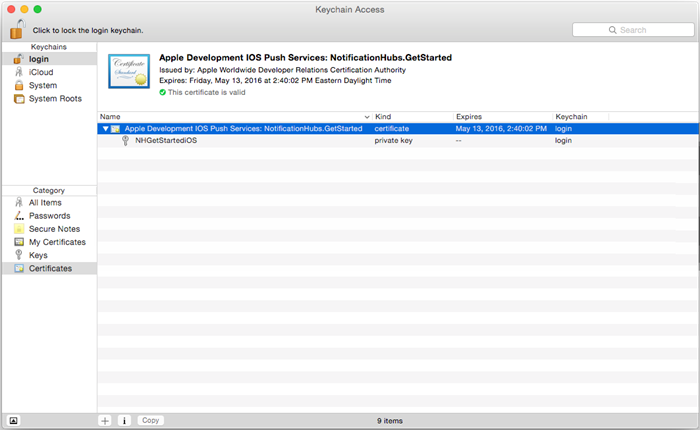
Task: Select the Apple Development IOS Push Services row
Action: tap(398, 129)
